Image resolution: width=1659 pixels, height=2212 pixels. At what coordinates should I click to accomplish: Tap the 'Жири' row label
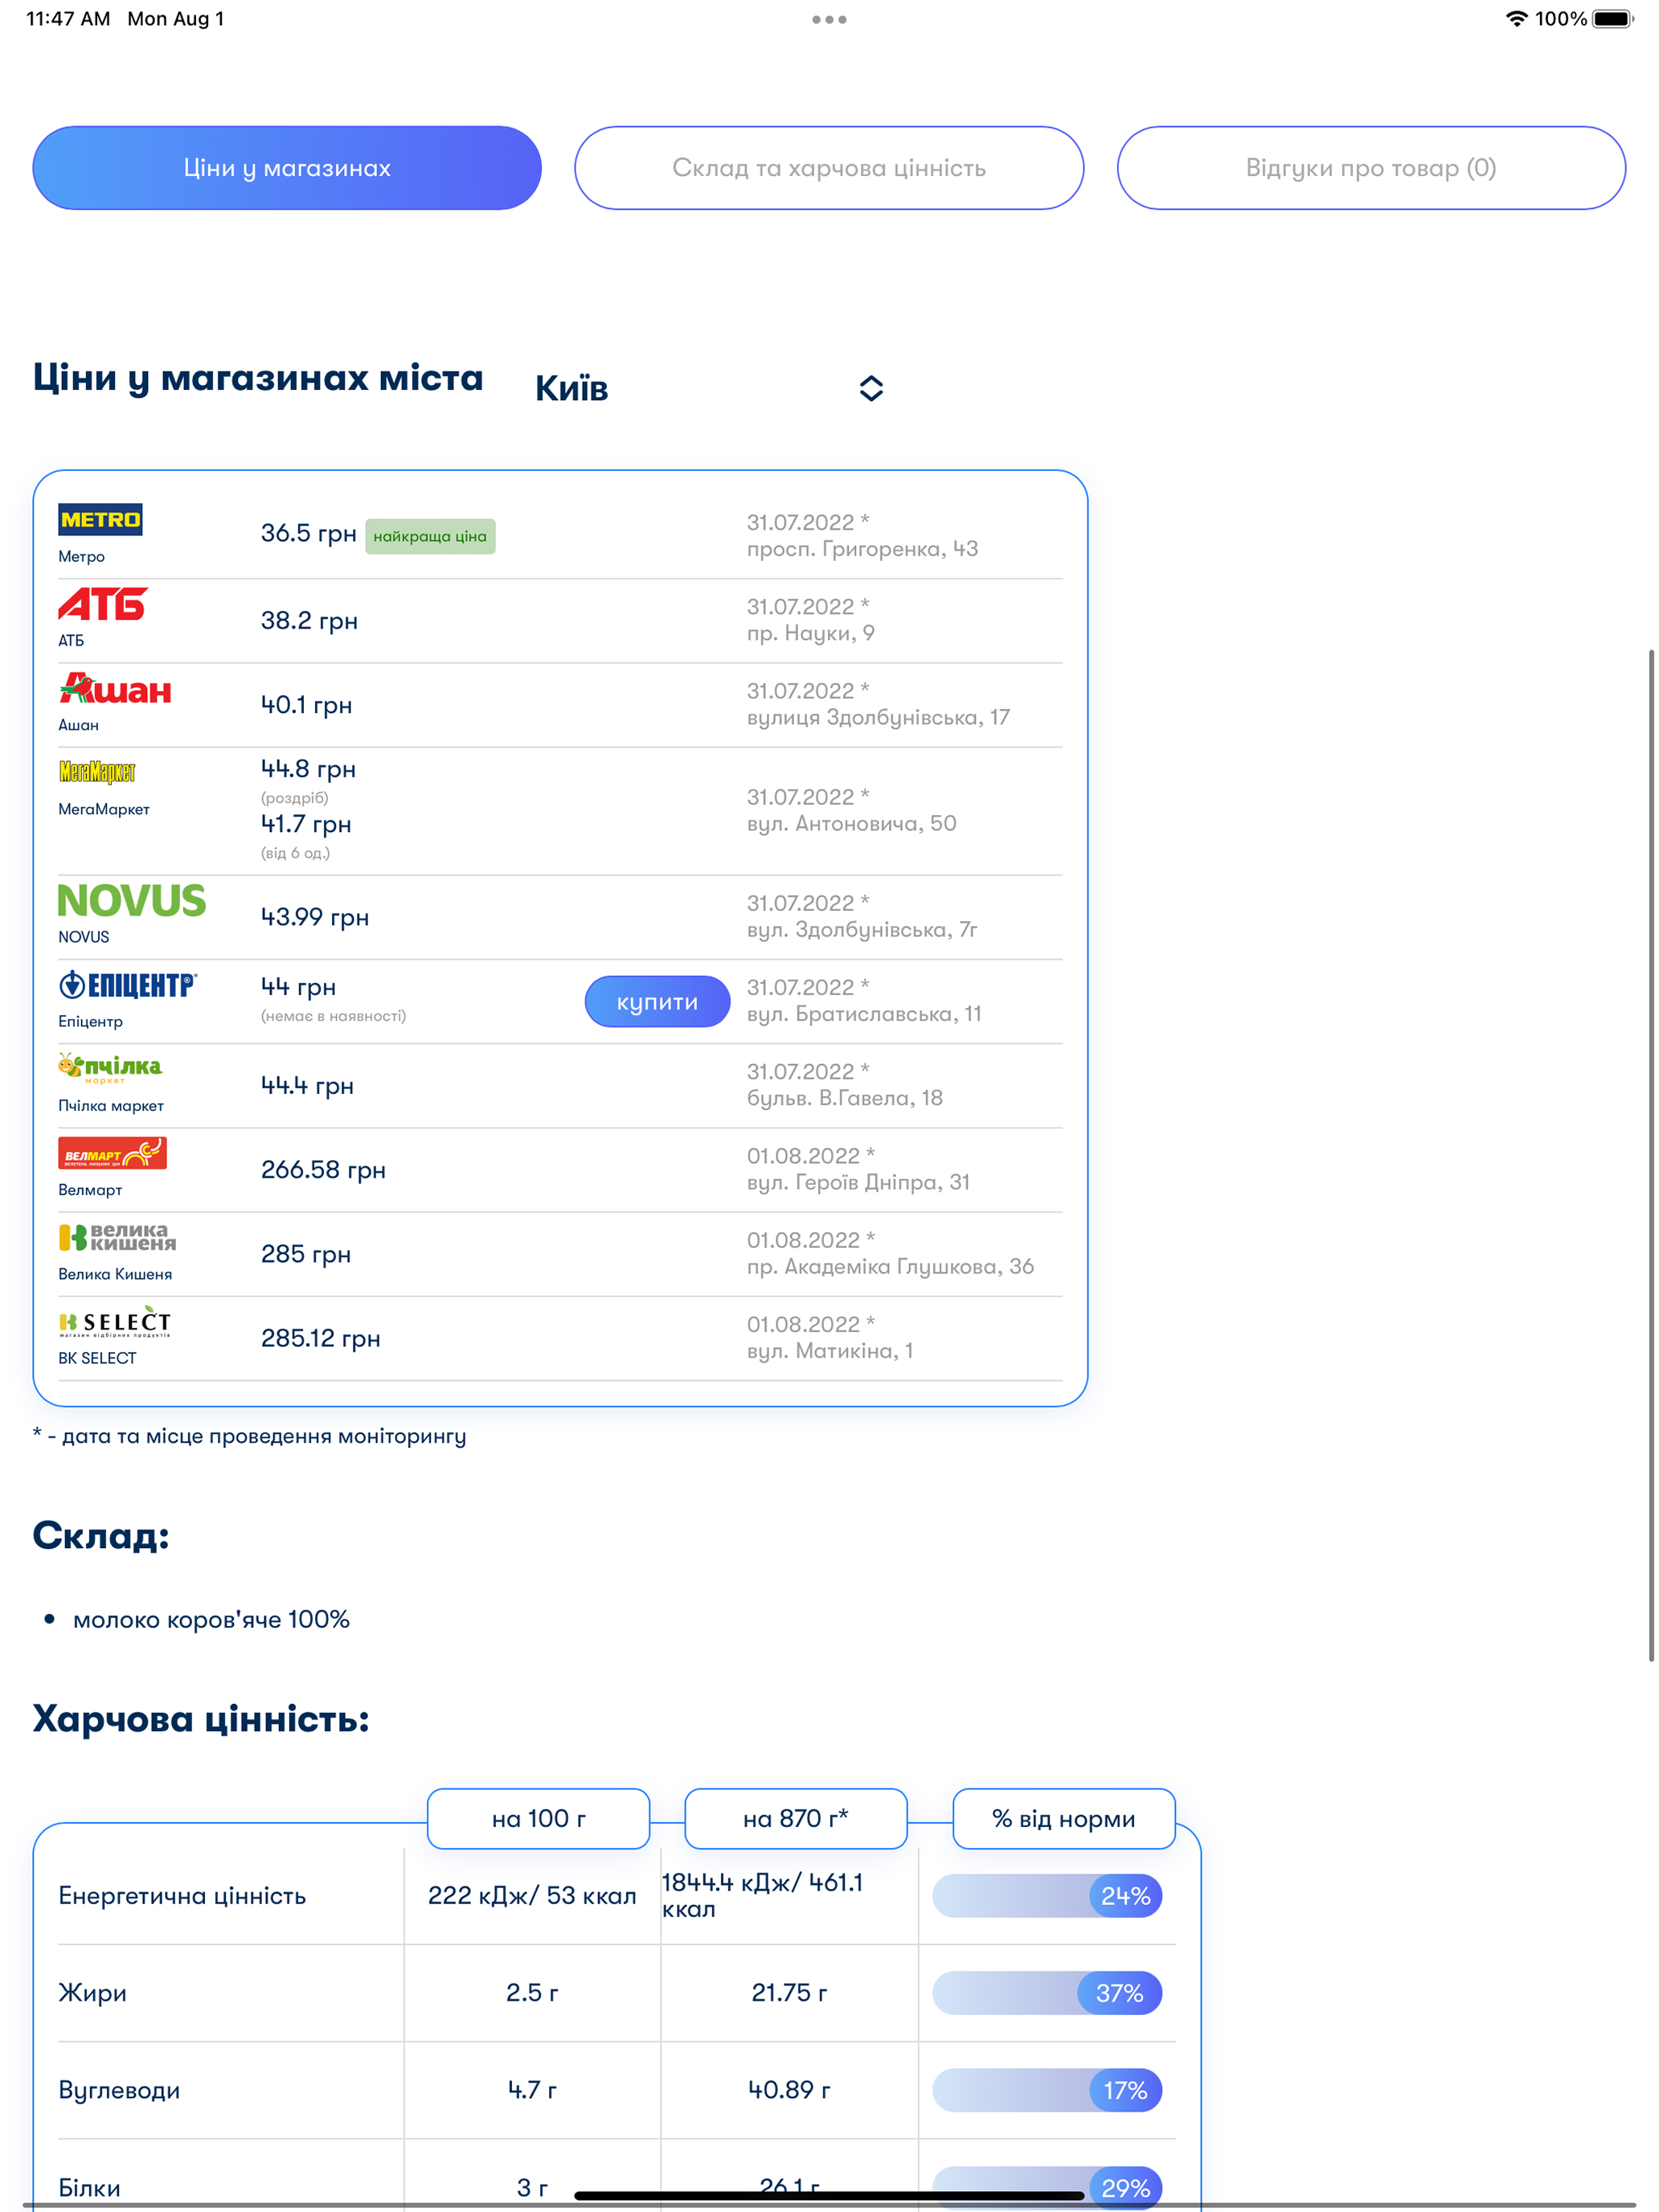coord(92,1993)
